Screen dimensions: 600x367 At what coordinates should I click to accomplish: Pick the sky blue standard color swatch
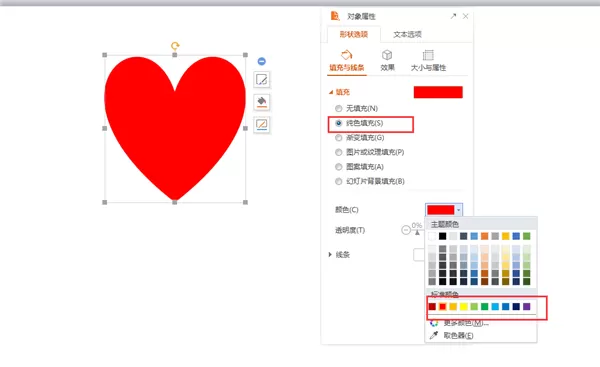click(x=495, y=307)
